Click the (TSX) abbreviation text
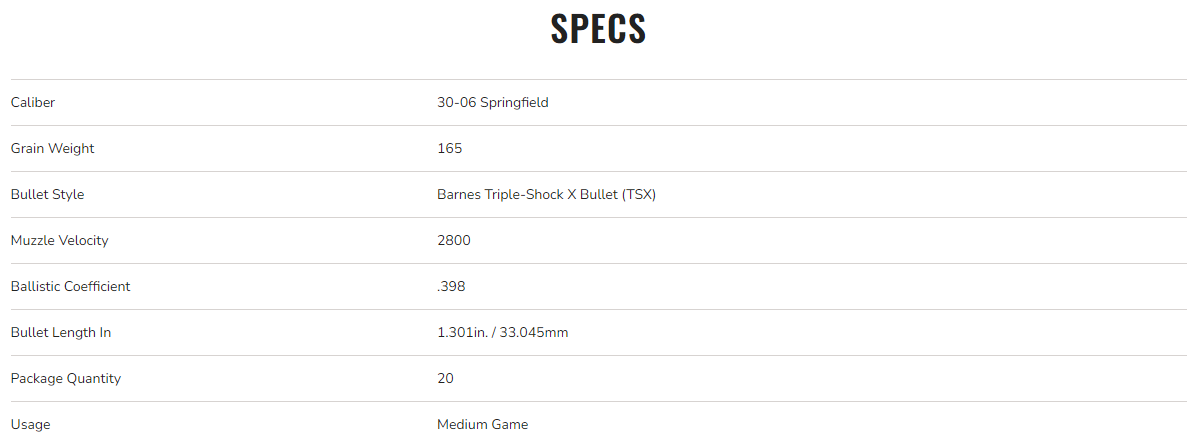 tap(639, 194)
